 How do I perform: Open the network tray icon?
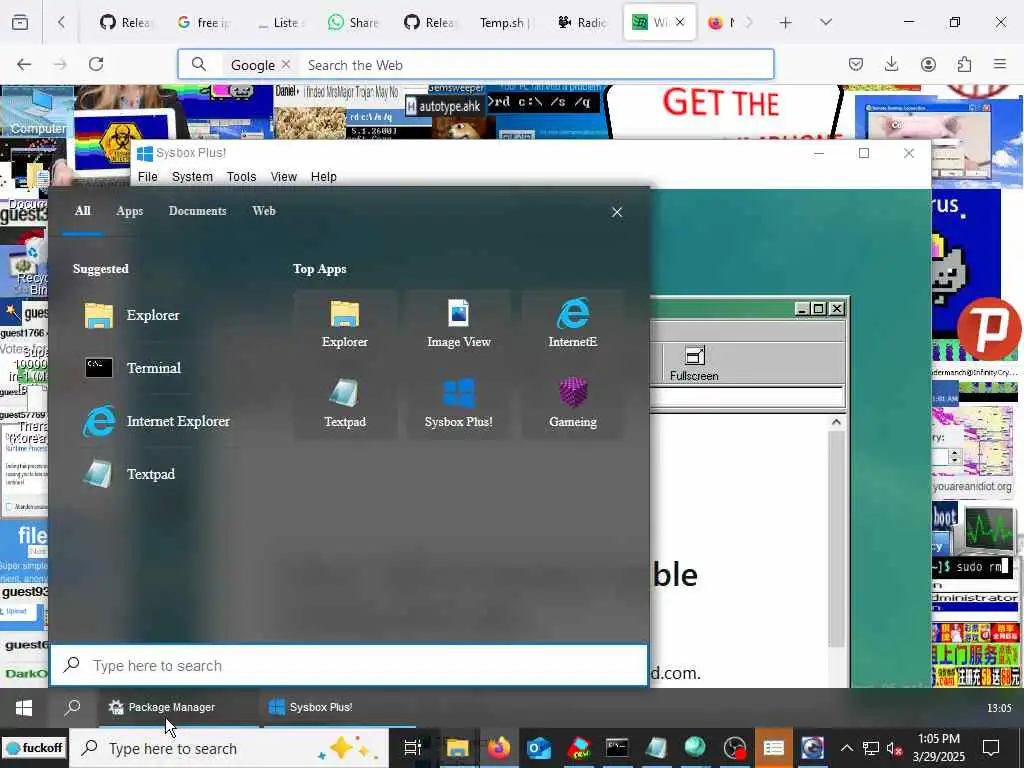871,748
